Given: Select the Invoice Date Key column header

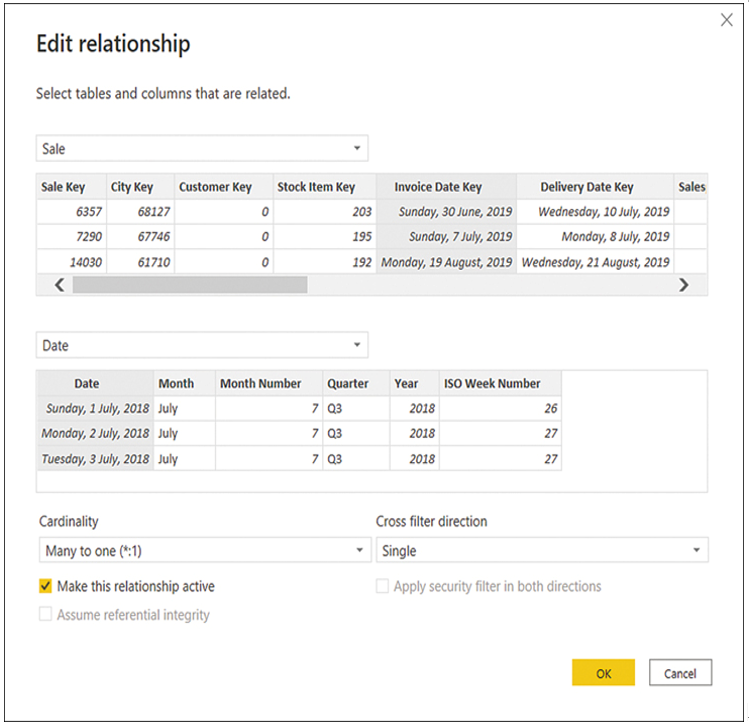Looking at the screenshot, I should tap(446, 187).
